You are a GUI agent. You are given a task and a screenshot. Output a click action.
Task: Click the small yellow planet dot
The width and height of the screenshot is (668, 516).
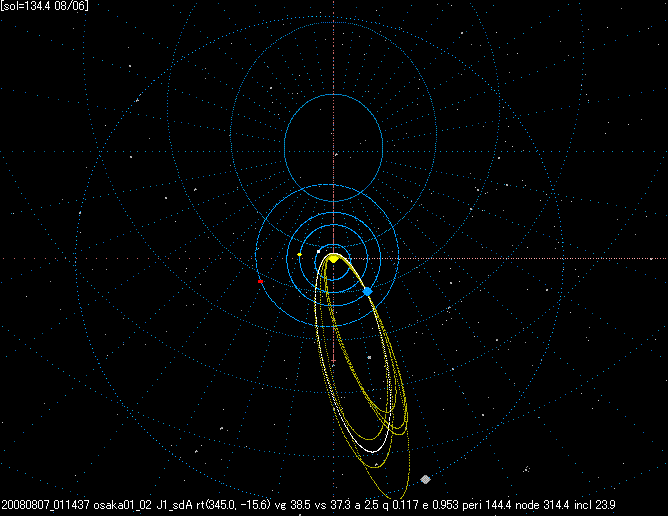click(299, 255)
